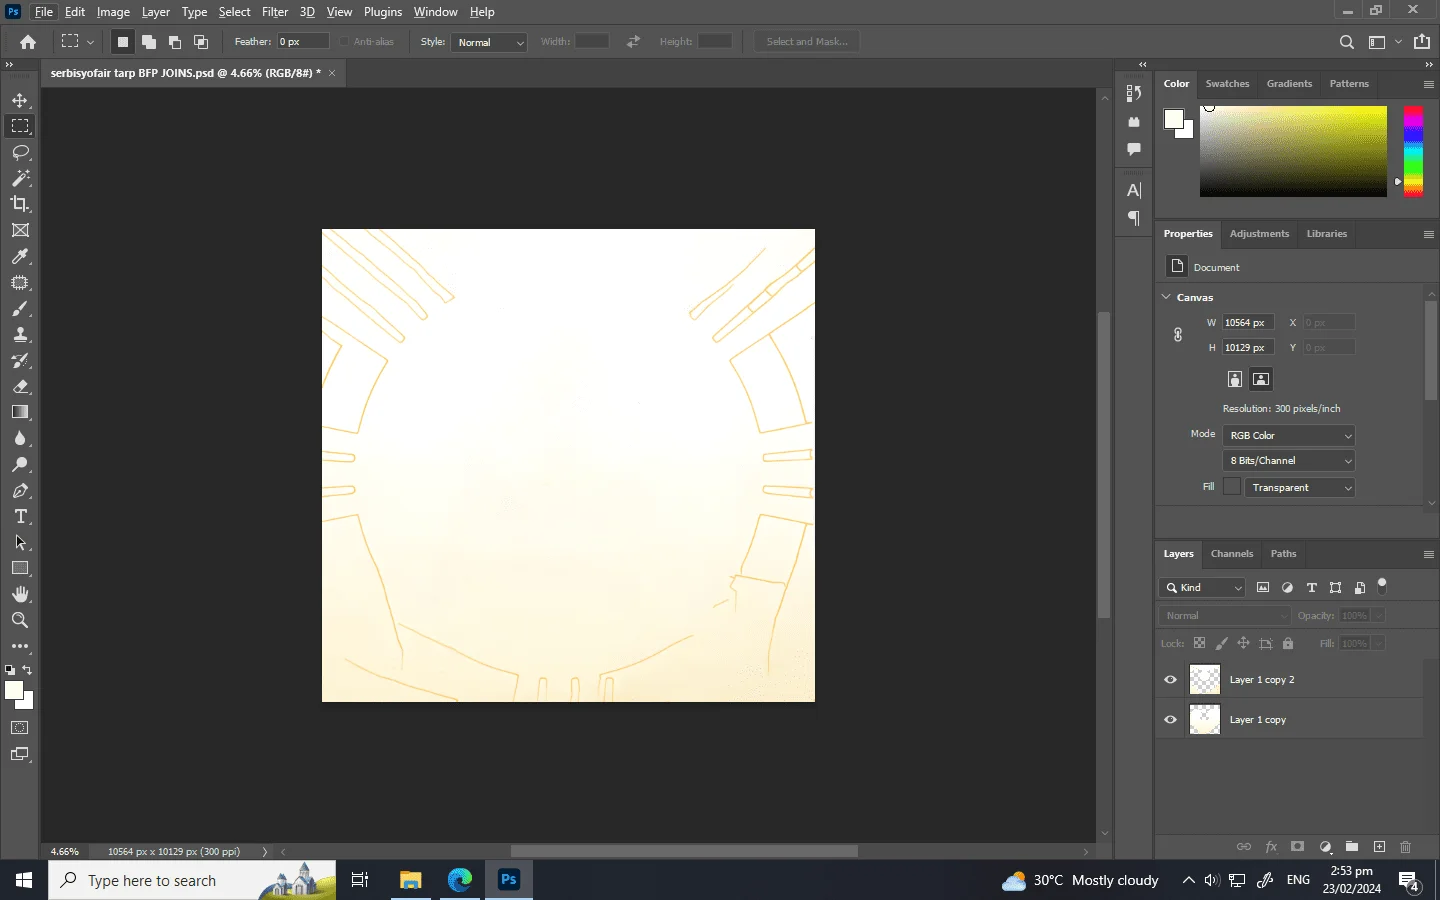Open the RGB Color mode dropdown
1440x900 pixels.
tap(1289, 436)
